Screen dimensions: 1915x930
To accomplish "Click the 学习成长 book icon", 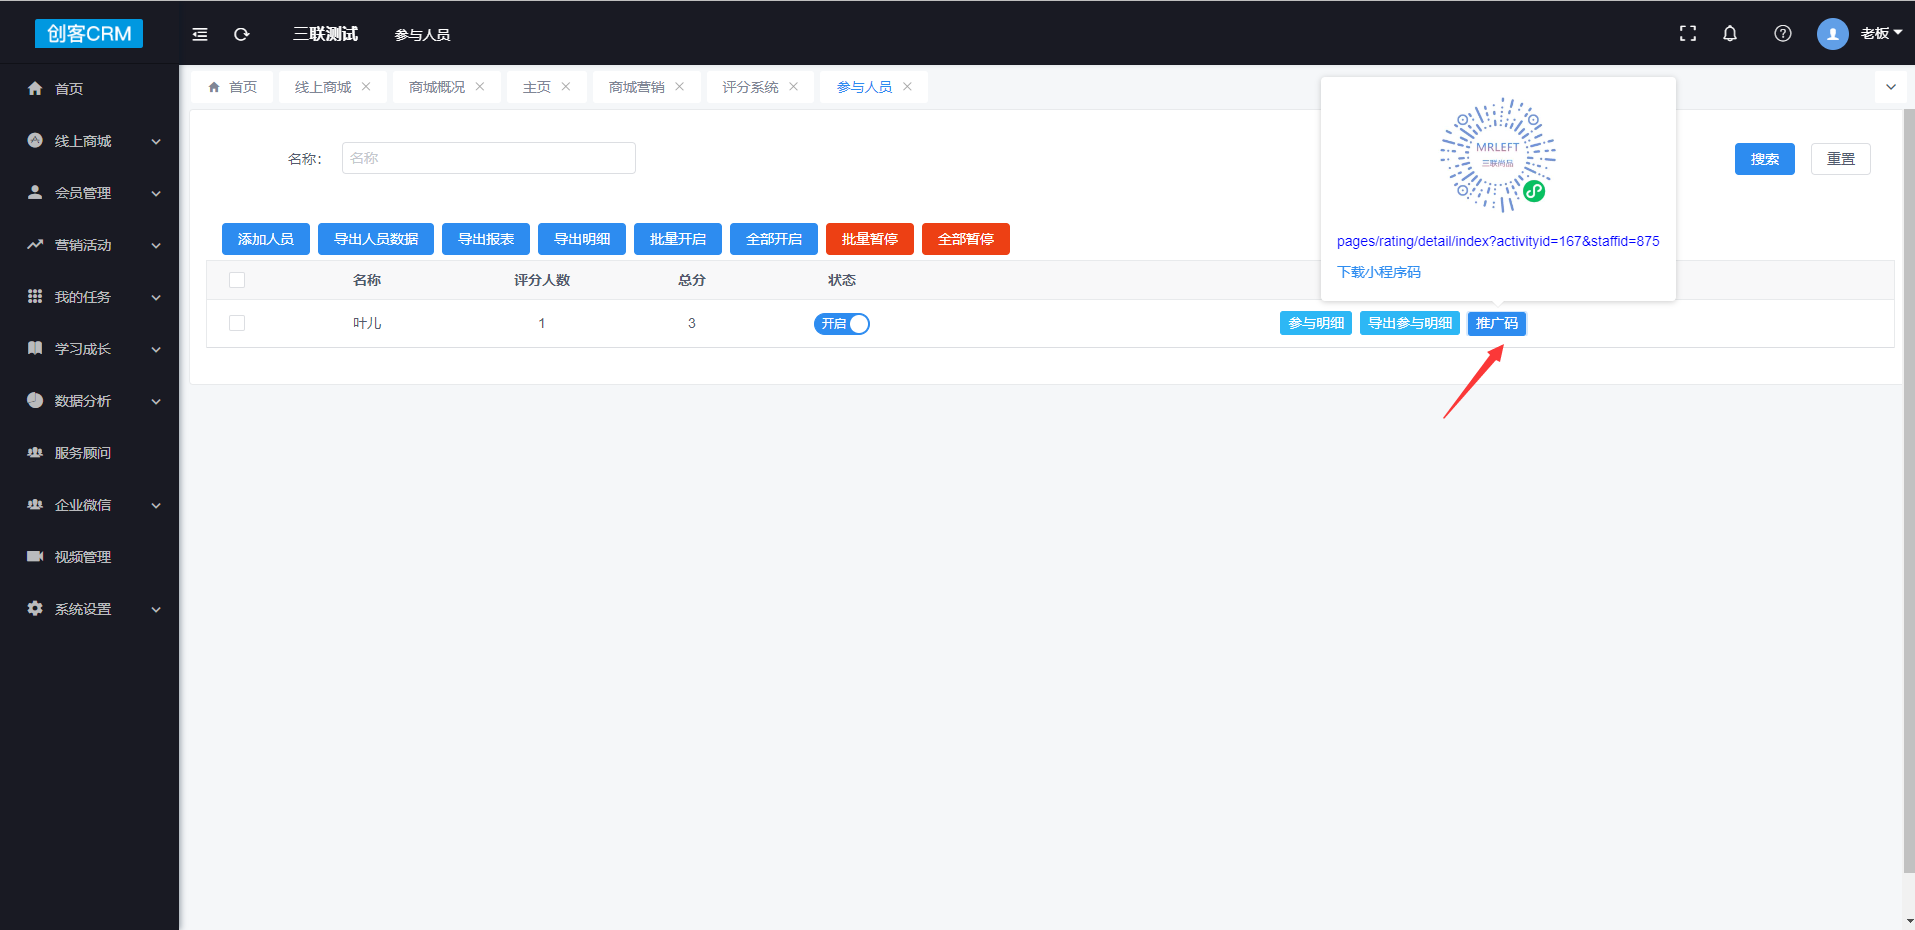I will click(35, 349).
